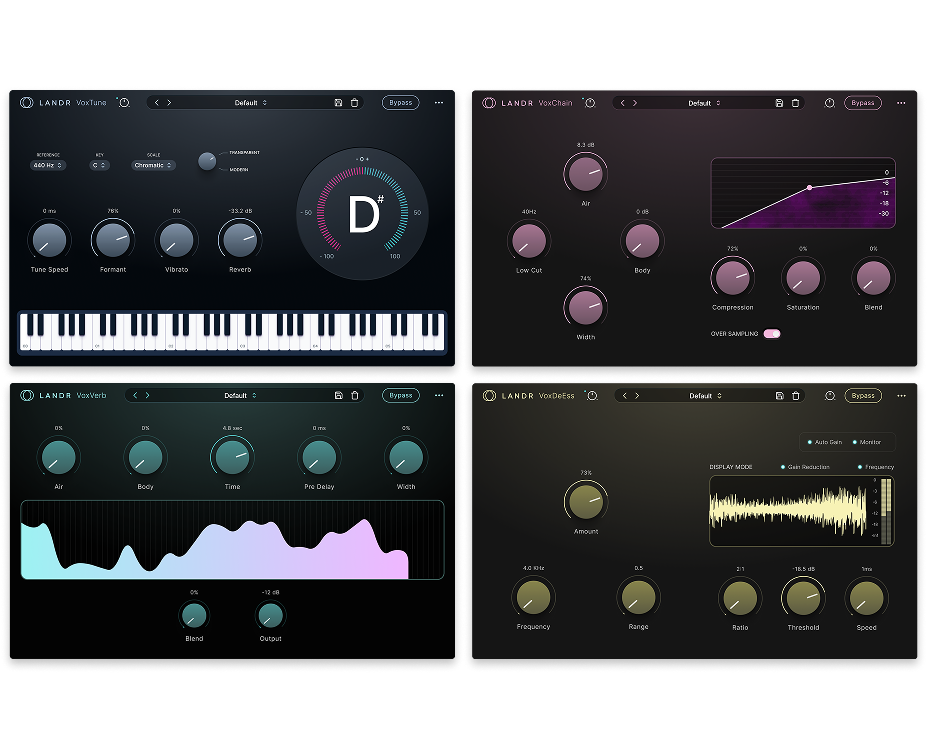The width and height of the screenshot is (927, 749).
Task: Go to next preset in VoxChain
Action: click(635, 103)
